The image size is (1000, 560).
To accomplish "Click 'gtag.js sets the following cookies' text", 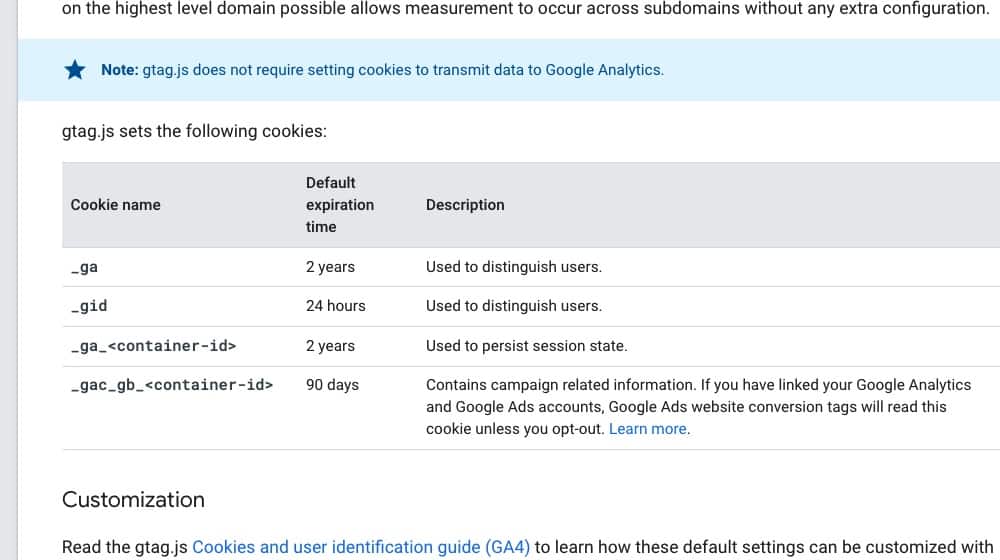I will [194, 131].
